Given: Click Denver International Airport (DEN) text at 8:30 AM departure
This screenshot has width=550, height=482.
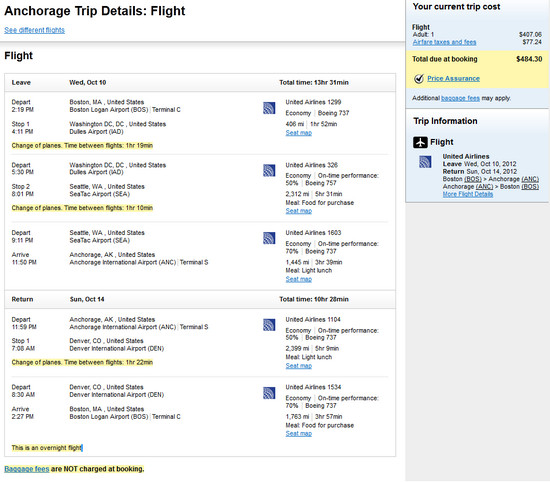Looking at the screenshot, I should pos(117,395).
